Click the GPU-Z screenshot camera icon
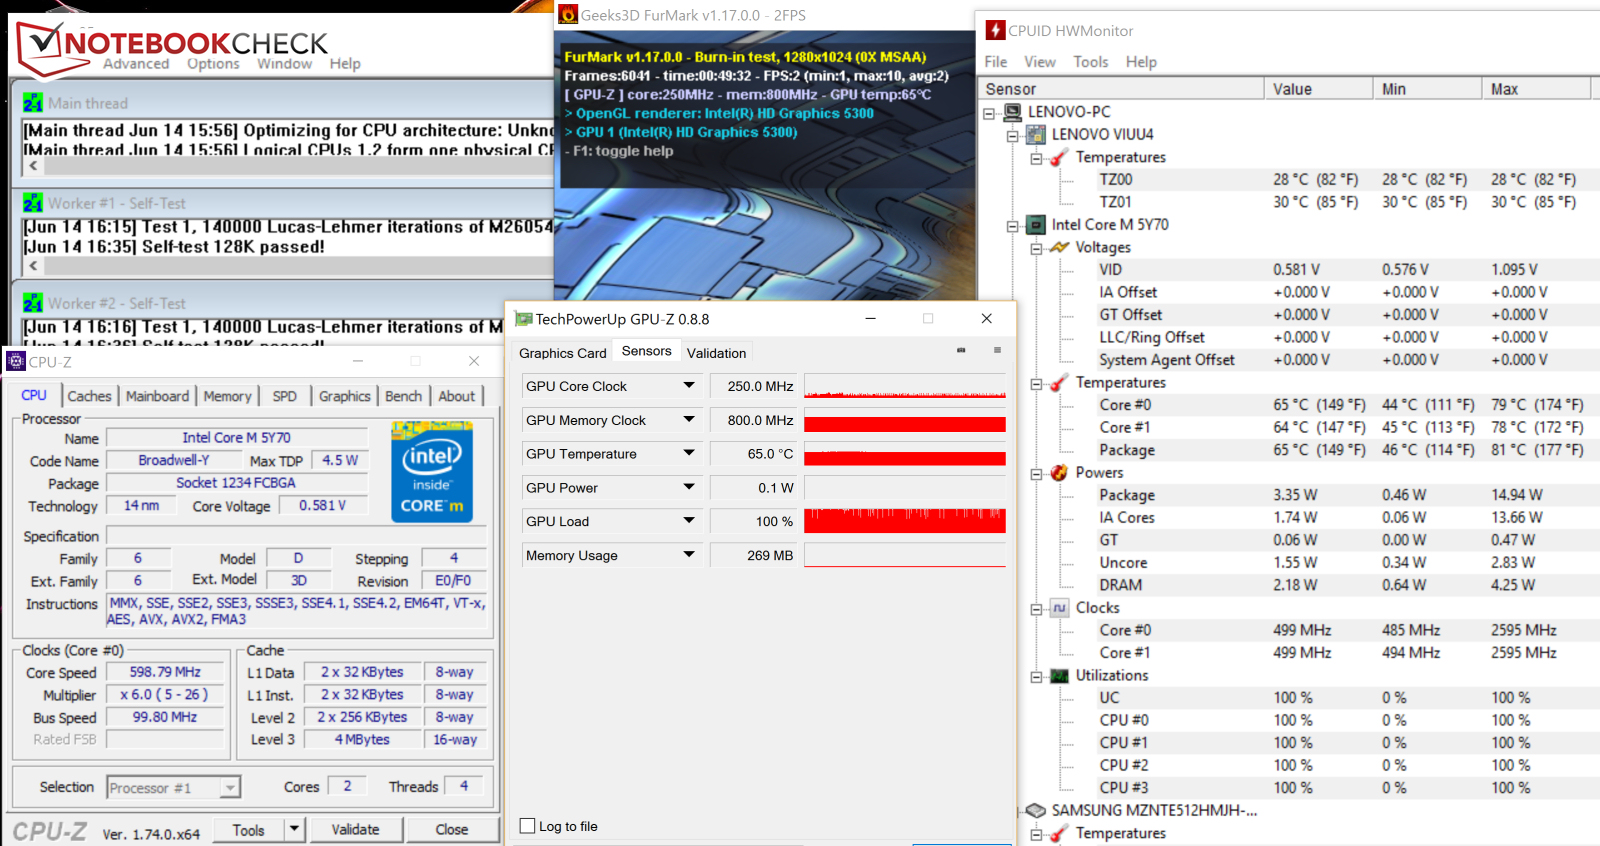Image resolution: width=1600 pixels, height=846 pixels. [961, 350]
